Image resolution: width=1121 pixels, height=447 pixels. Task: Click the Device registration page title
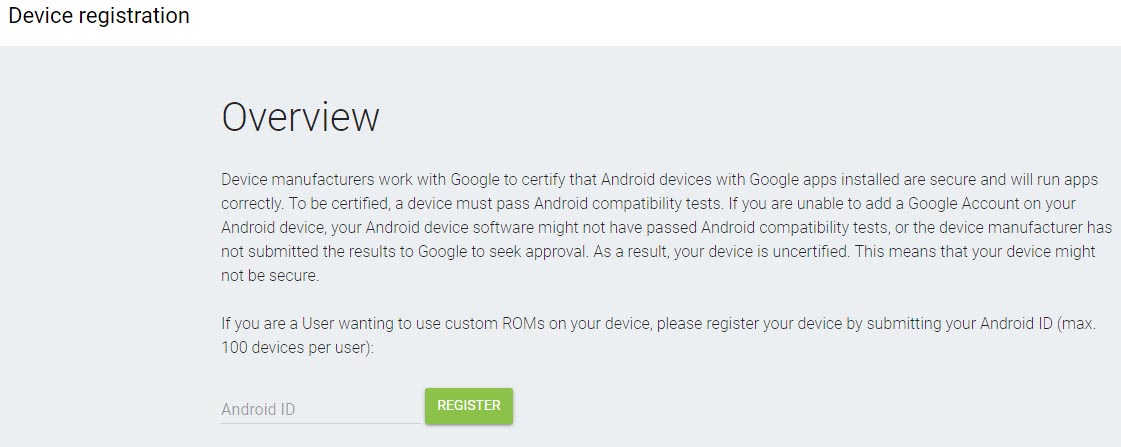coord(99,15)
